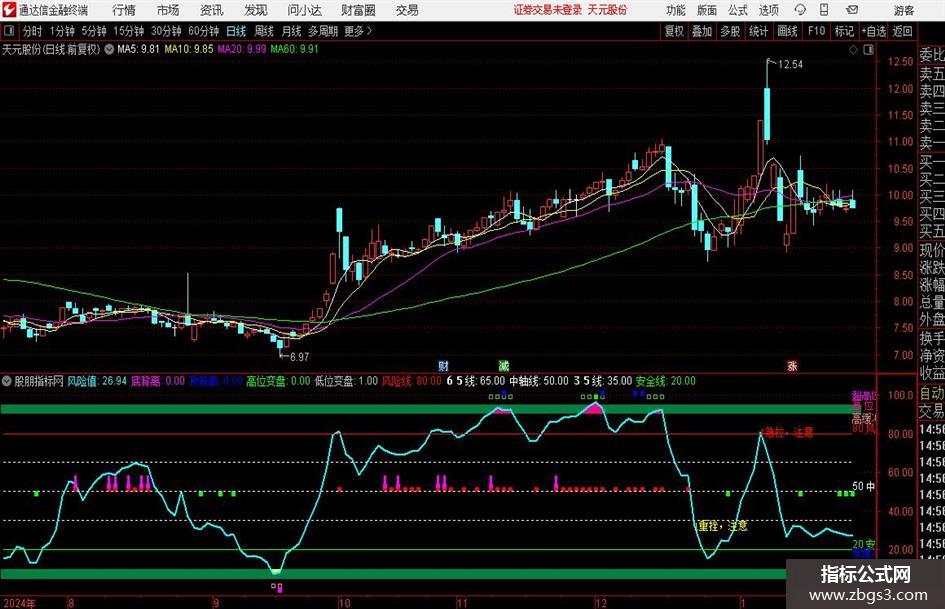Open the F10 company info button
The height and width of the screenshot is (609, 945).
pos(817,31)
